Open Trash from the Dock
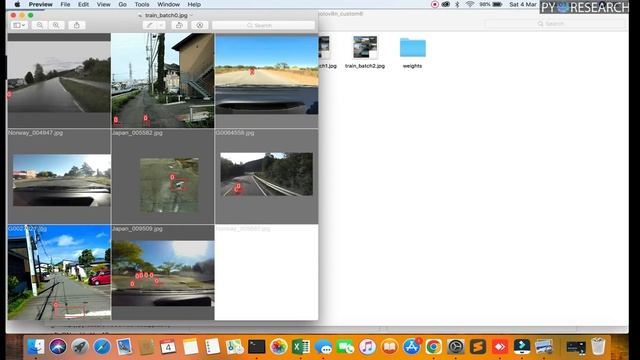The height and width of the screenshot is (360, 640). click(x=598, y=347)
